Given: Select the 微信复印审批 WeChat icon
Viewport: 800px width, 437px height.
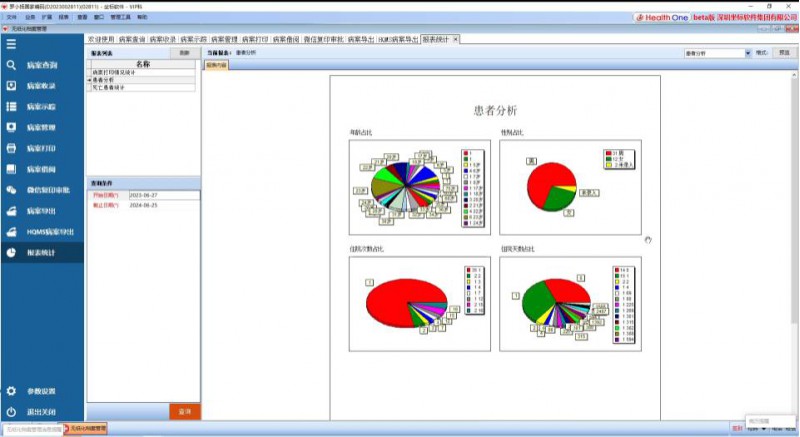Looking at the screenshot, I should 11,190.
